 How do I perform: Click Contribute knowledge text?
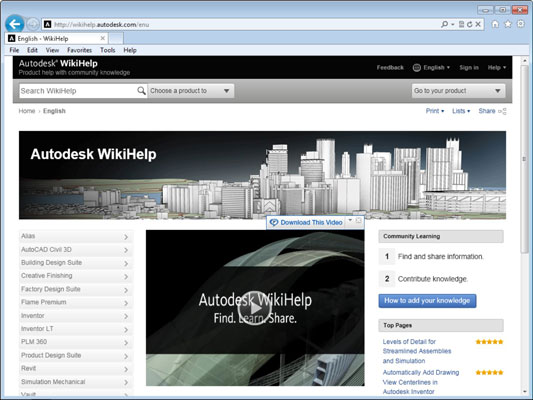click(x=433, y=279)
